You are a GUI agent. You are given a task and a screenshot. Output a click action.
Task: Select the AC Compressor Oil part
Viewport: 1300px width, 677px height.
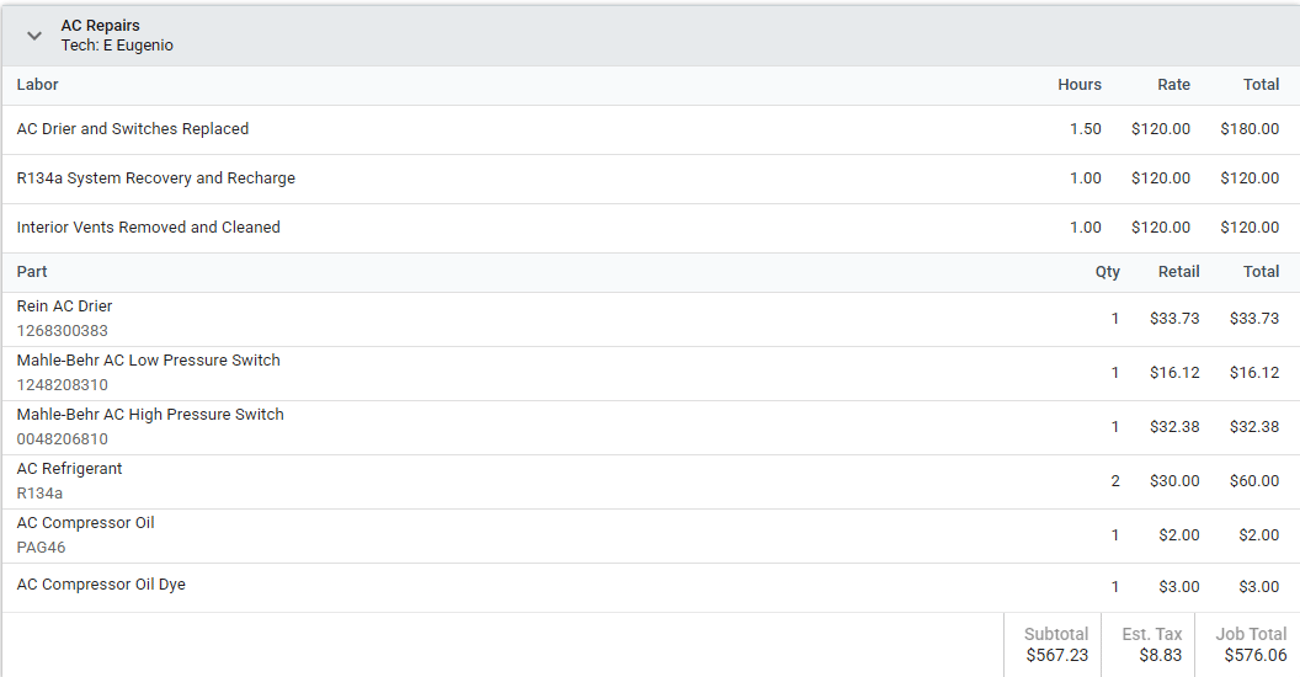[x=650, y=535]
